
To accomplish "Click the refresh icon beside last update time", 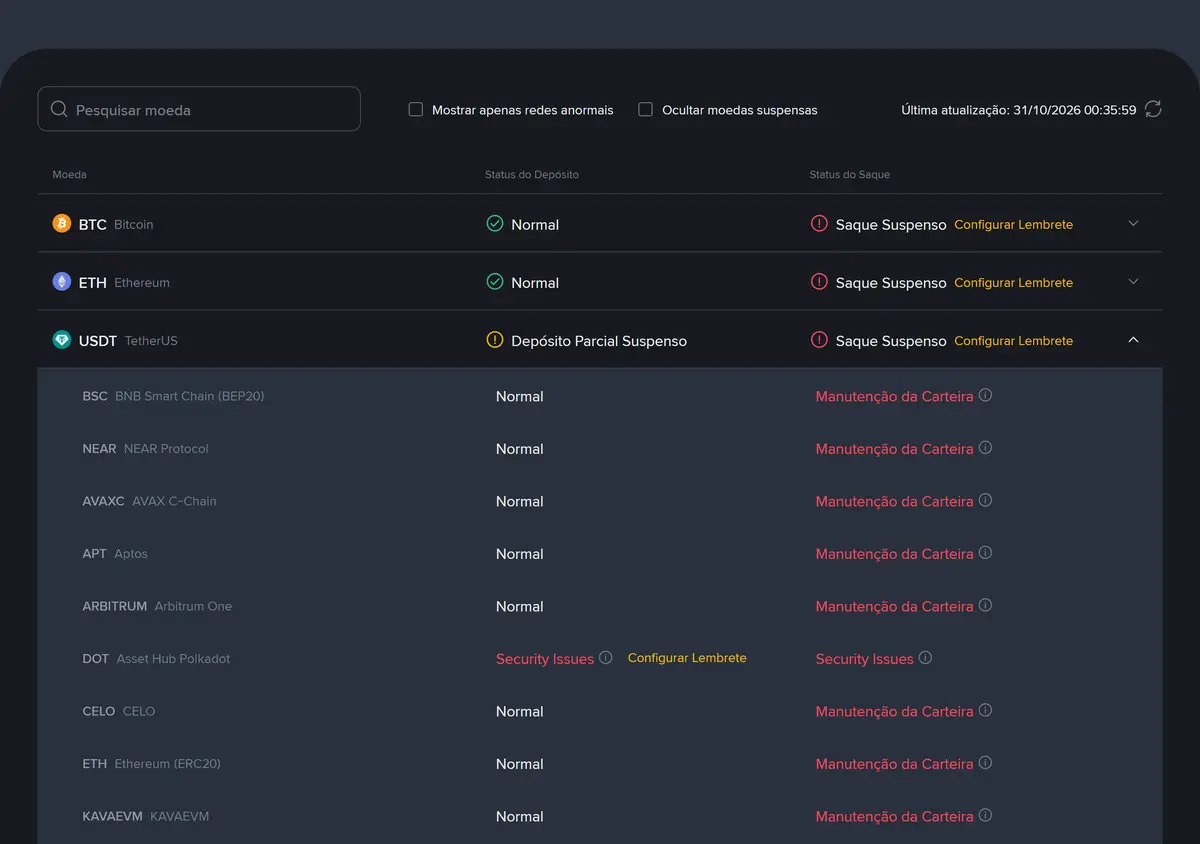I will click(1153, 109).
